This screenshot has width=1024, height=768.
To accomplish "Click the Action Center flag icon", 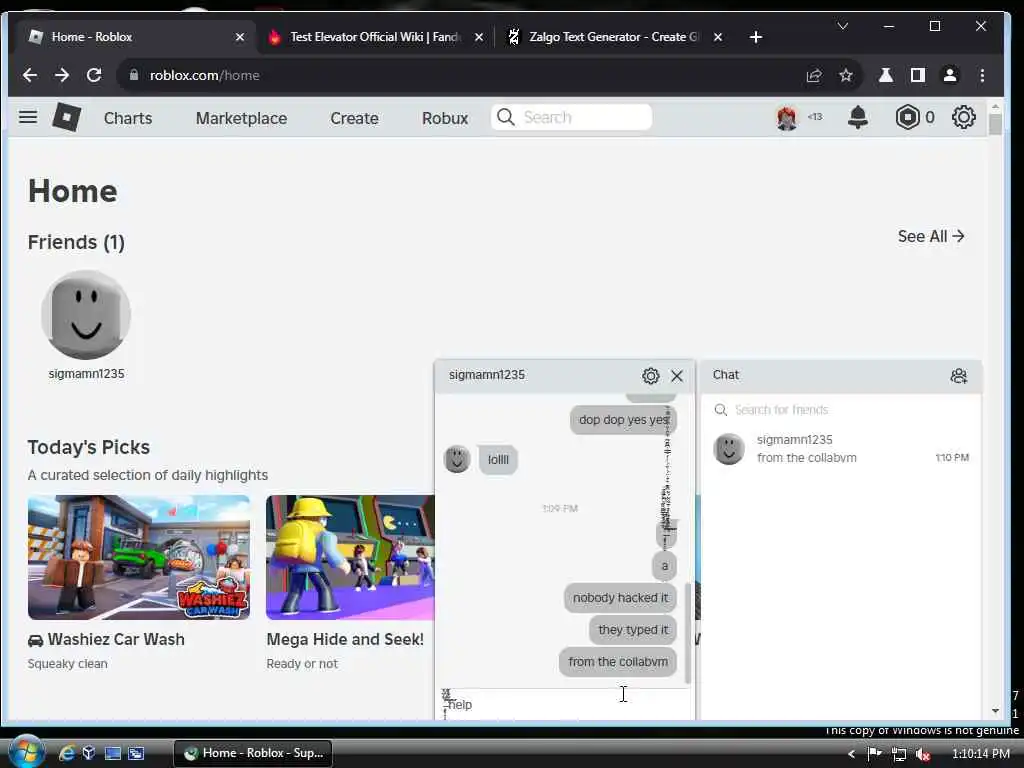I will tap(874, 754).
